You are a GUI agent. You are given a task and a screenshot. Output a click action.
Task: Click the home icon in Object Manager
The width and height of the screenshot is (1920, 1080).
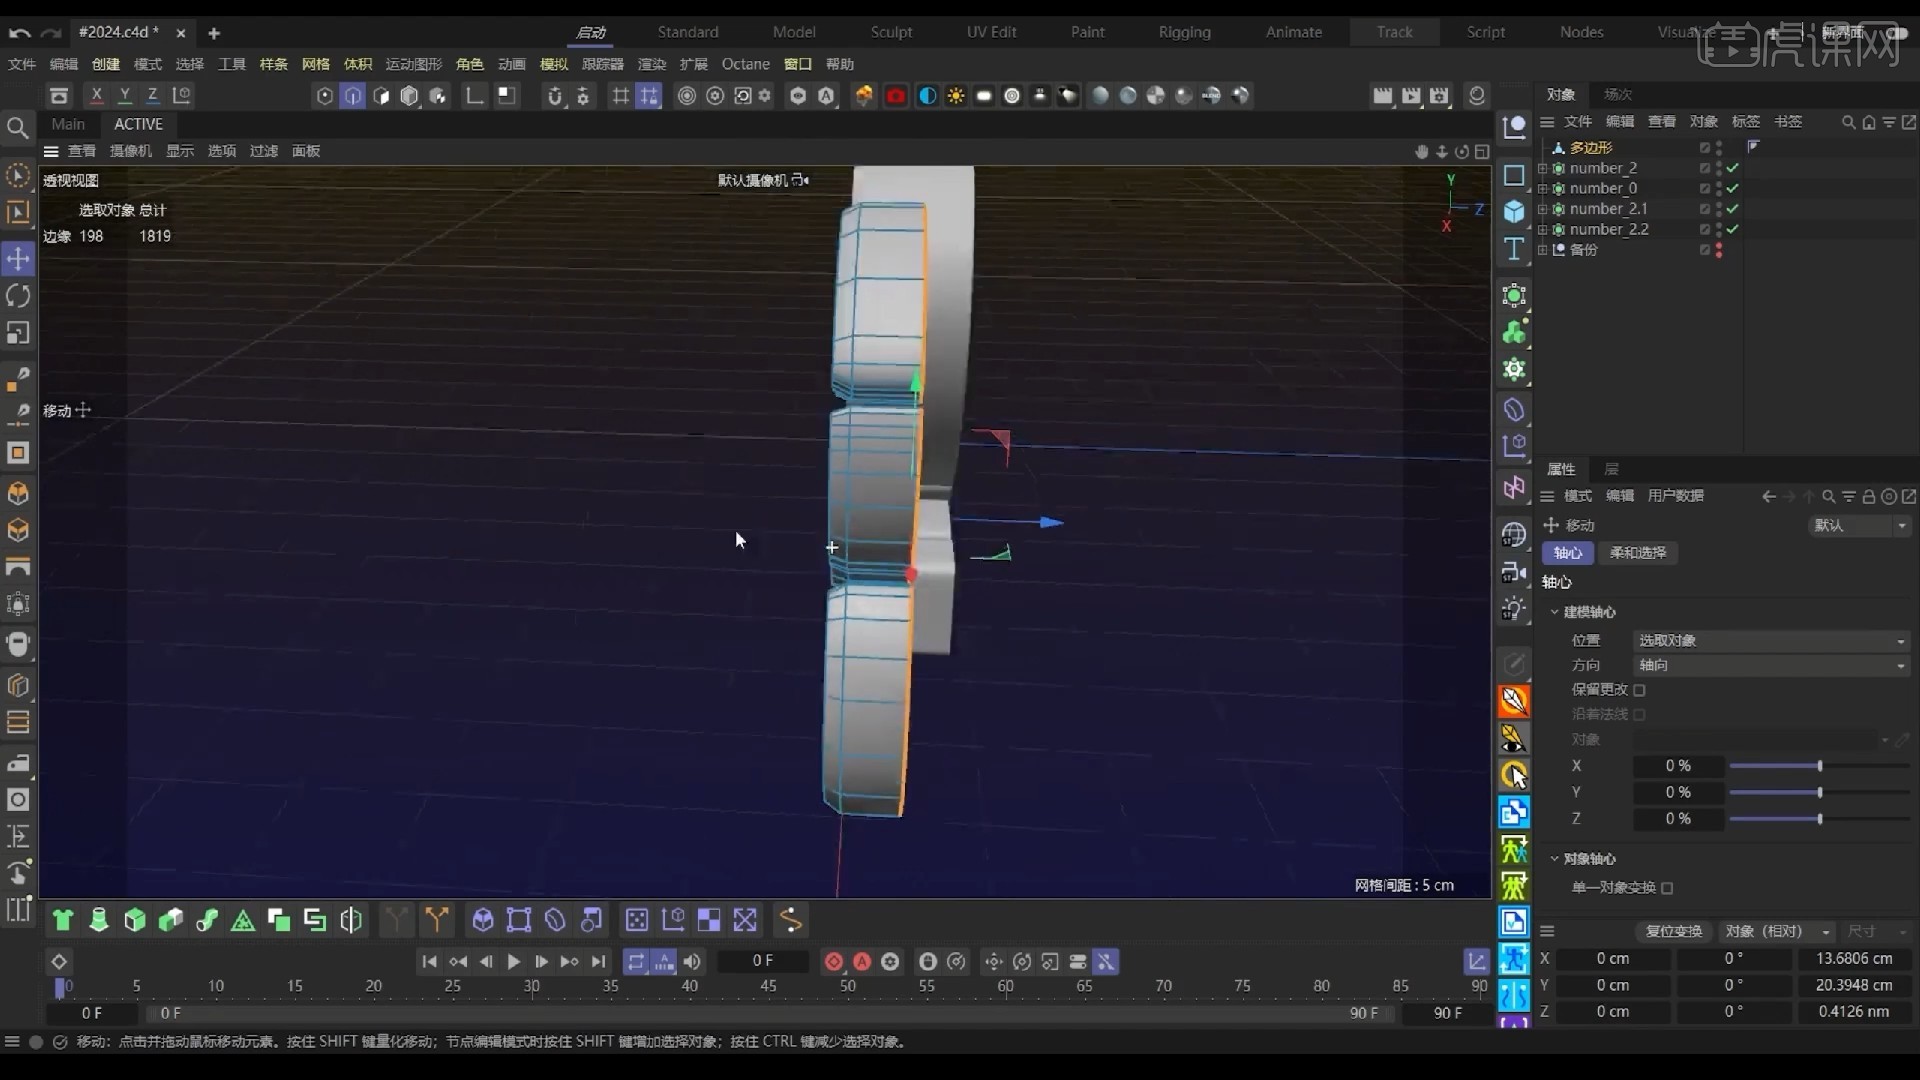tap(1868, 122)
